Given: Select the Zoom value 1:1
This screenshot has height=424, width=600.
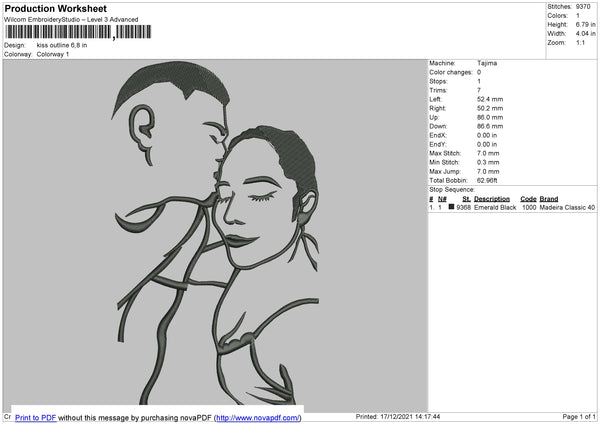Looking at the screenshot, I should click(580, 43).
